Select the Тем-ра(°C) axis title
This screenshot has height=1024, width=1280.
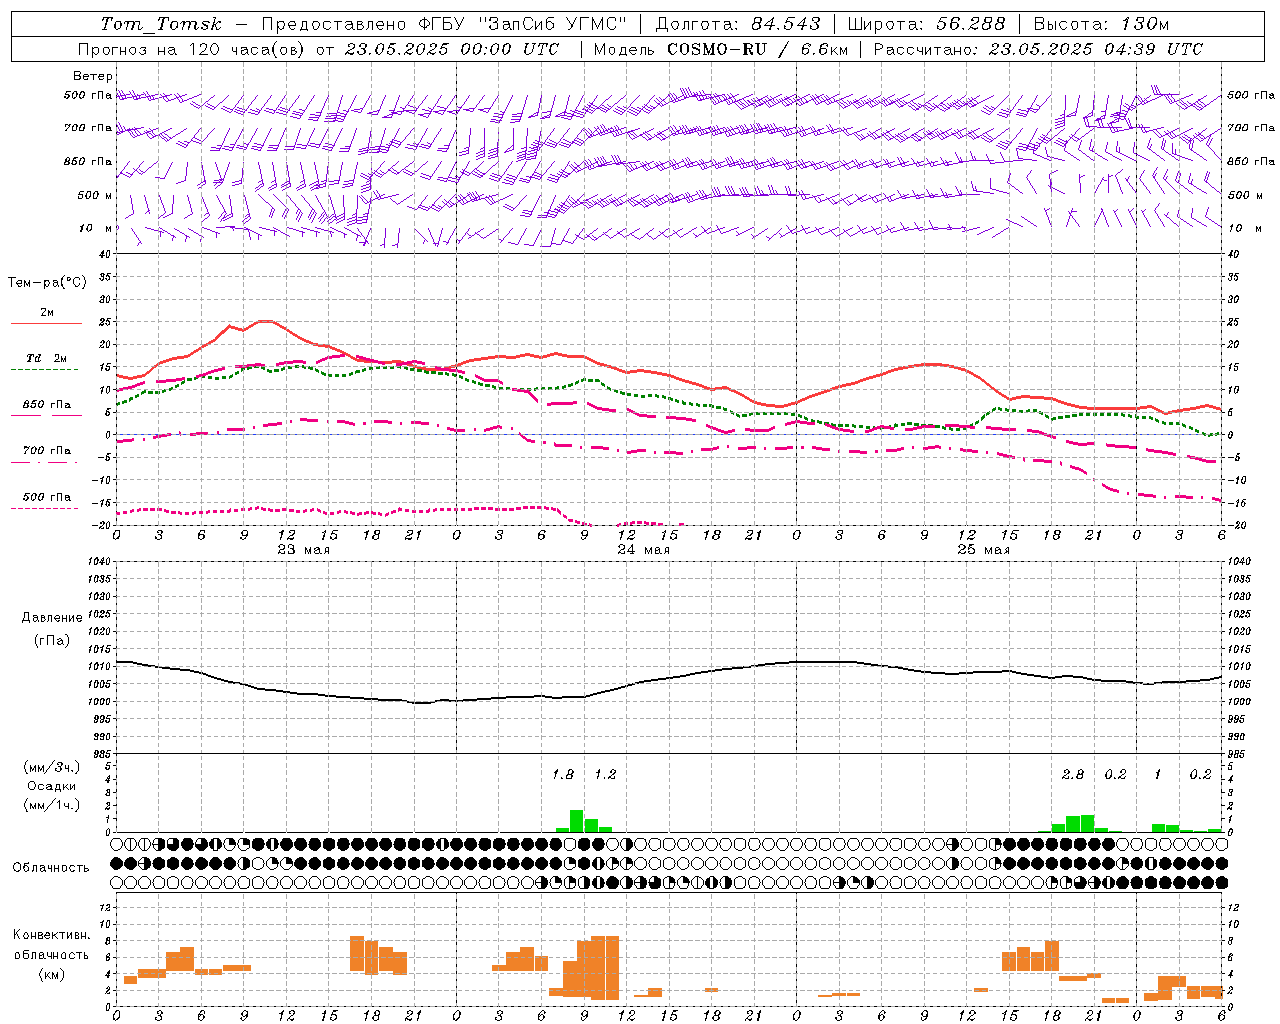[x=47, y=283]
